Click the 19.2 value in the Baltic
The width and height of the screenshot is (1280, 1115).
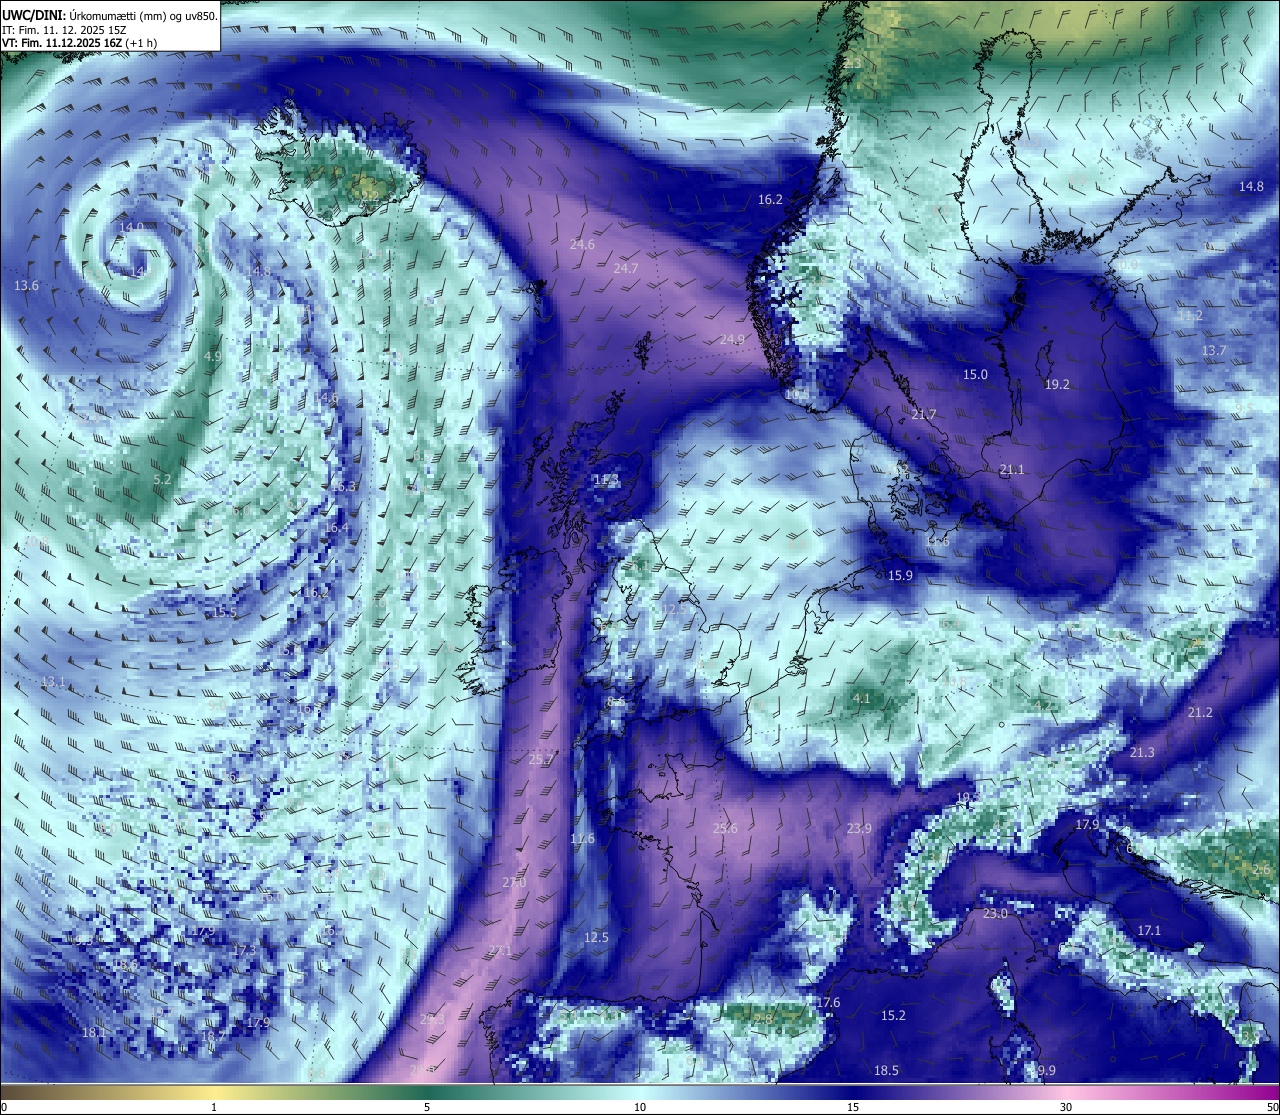point(1057,384)
